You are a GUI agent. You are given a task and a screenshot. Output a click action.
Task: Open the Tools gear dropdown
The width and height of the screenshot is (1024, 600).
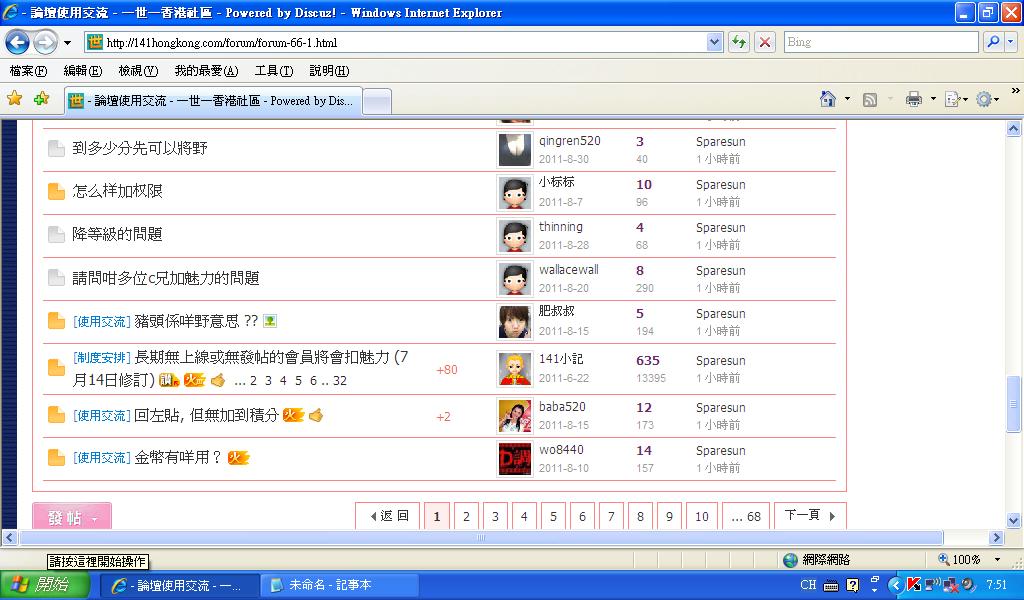click(x=987, y=99)
